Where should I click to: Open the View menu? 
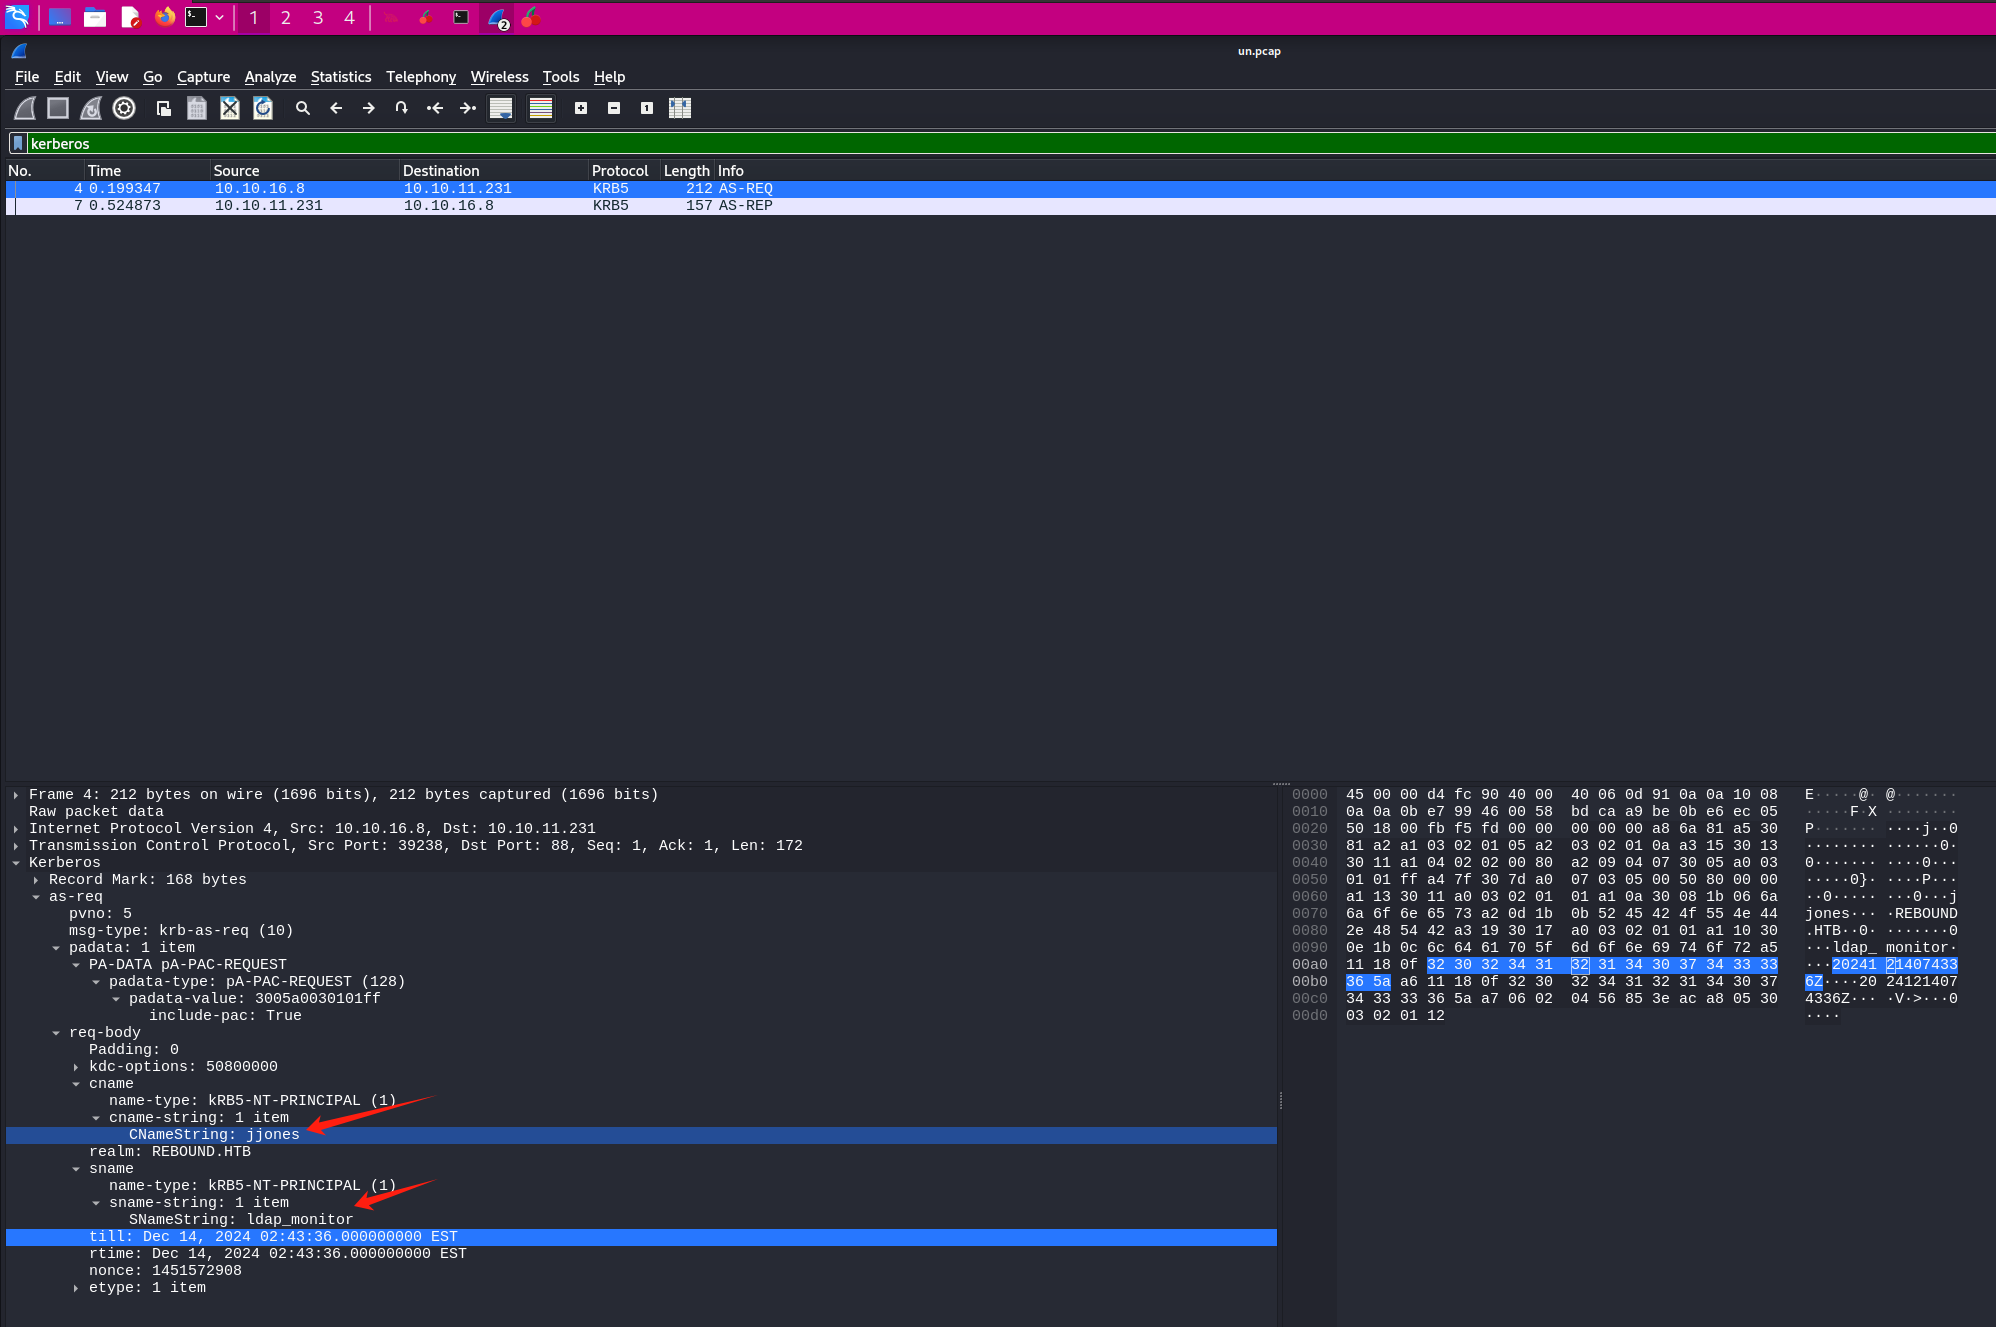(x=112, y=77)
